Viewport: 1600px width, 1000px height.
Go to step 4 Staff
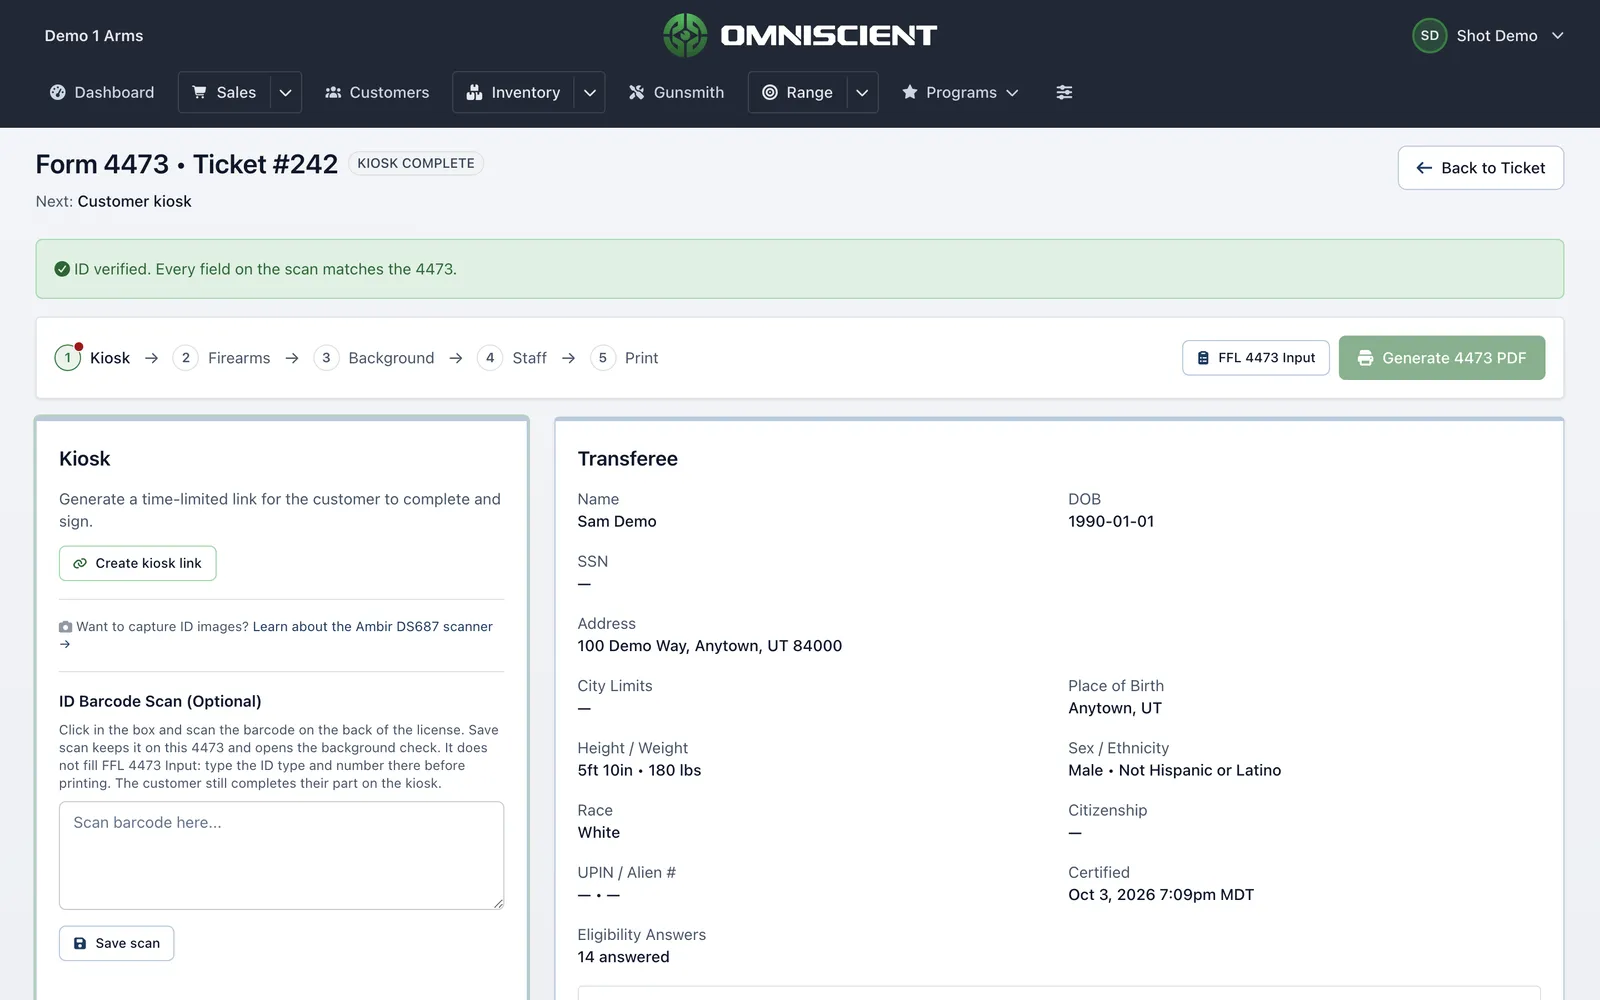tap(512, 358)
